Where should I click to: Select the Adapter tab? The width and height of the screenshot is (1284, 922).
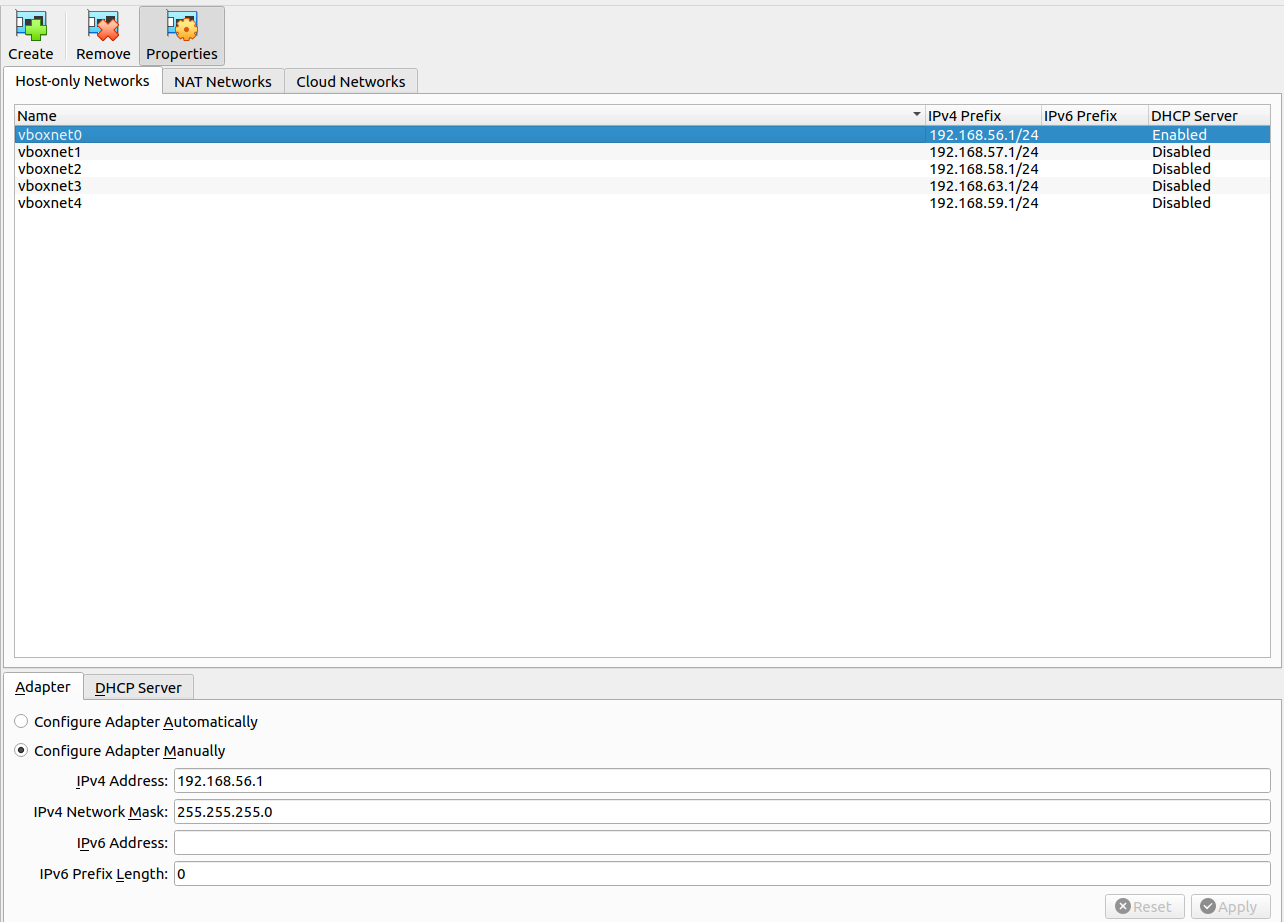[43, 687]
